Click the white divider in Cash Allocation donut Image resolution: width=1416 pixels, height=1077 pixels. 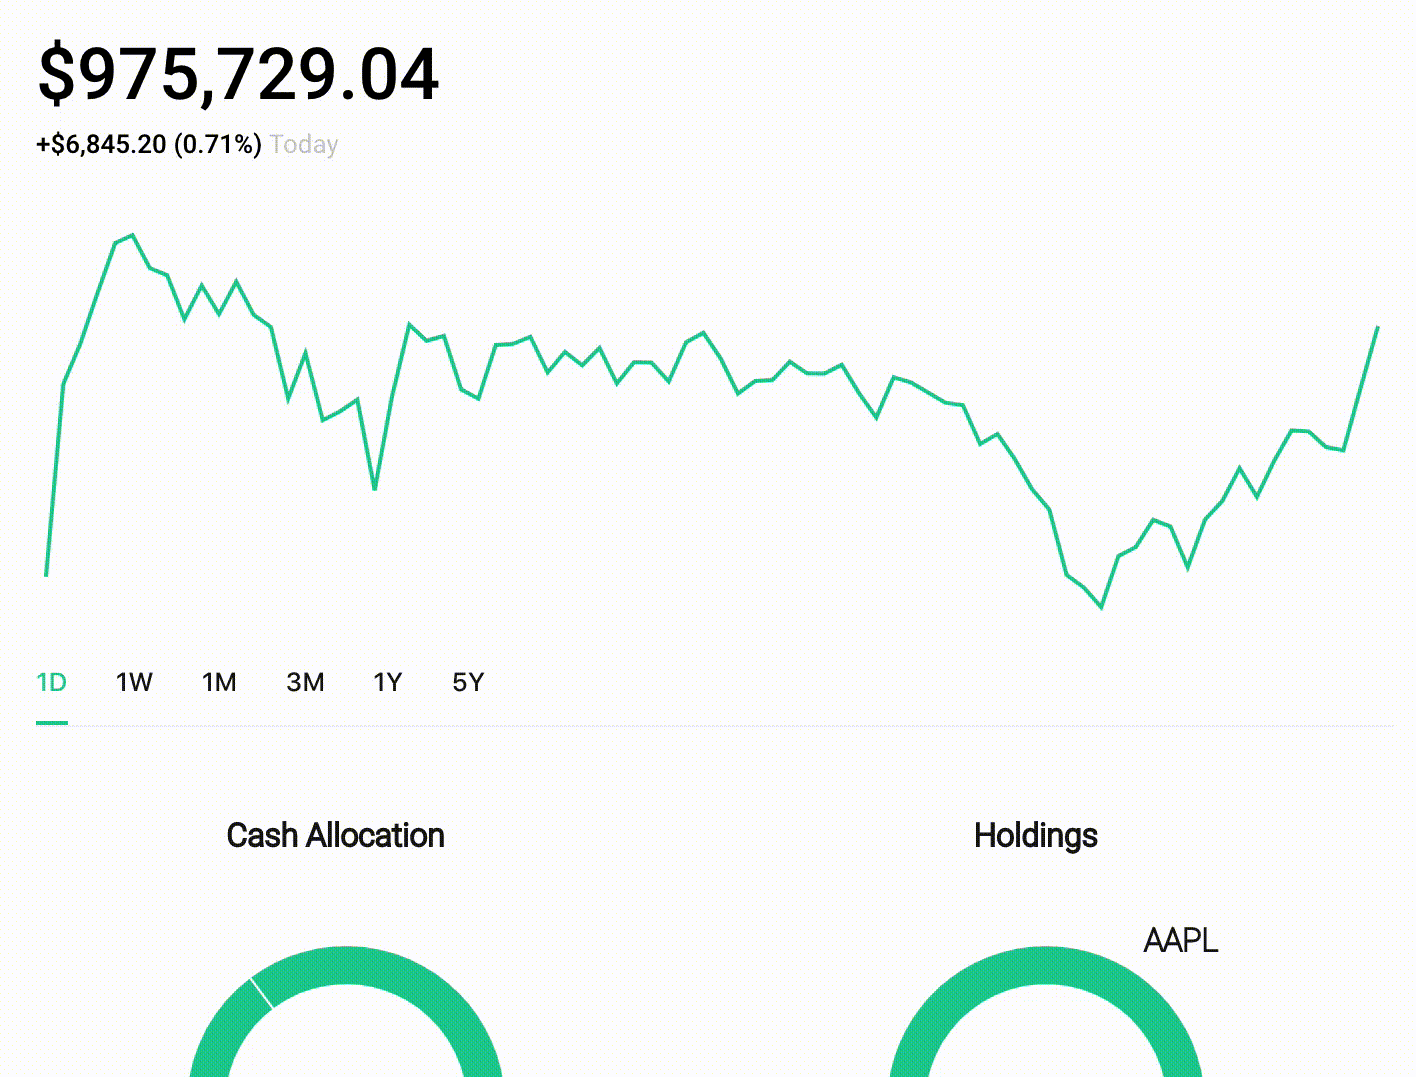pos(260,993)
